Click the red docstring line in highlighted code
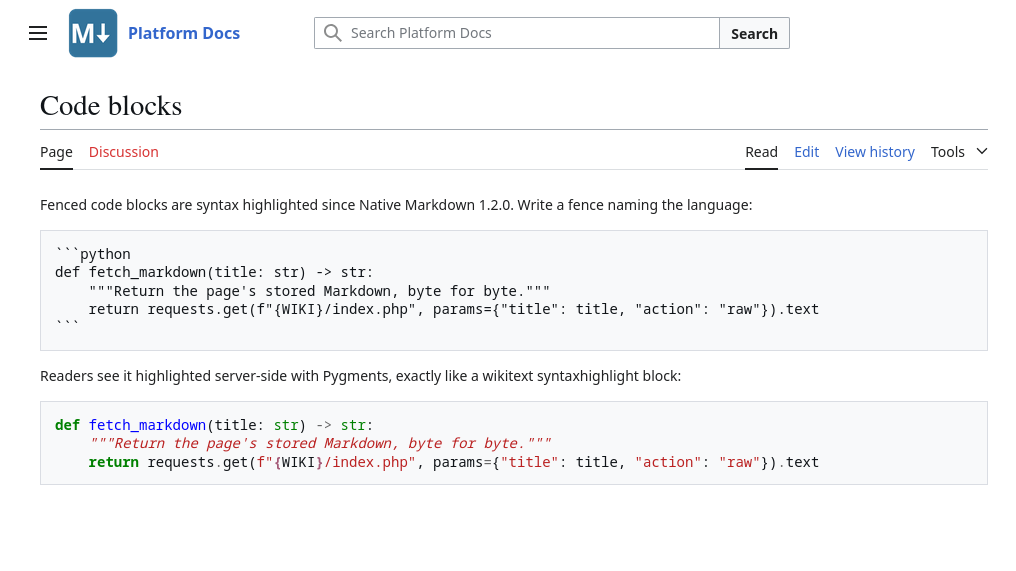 [320, 443]
